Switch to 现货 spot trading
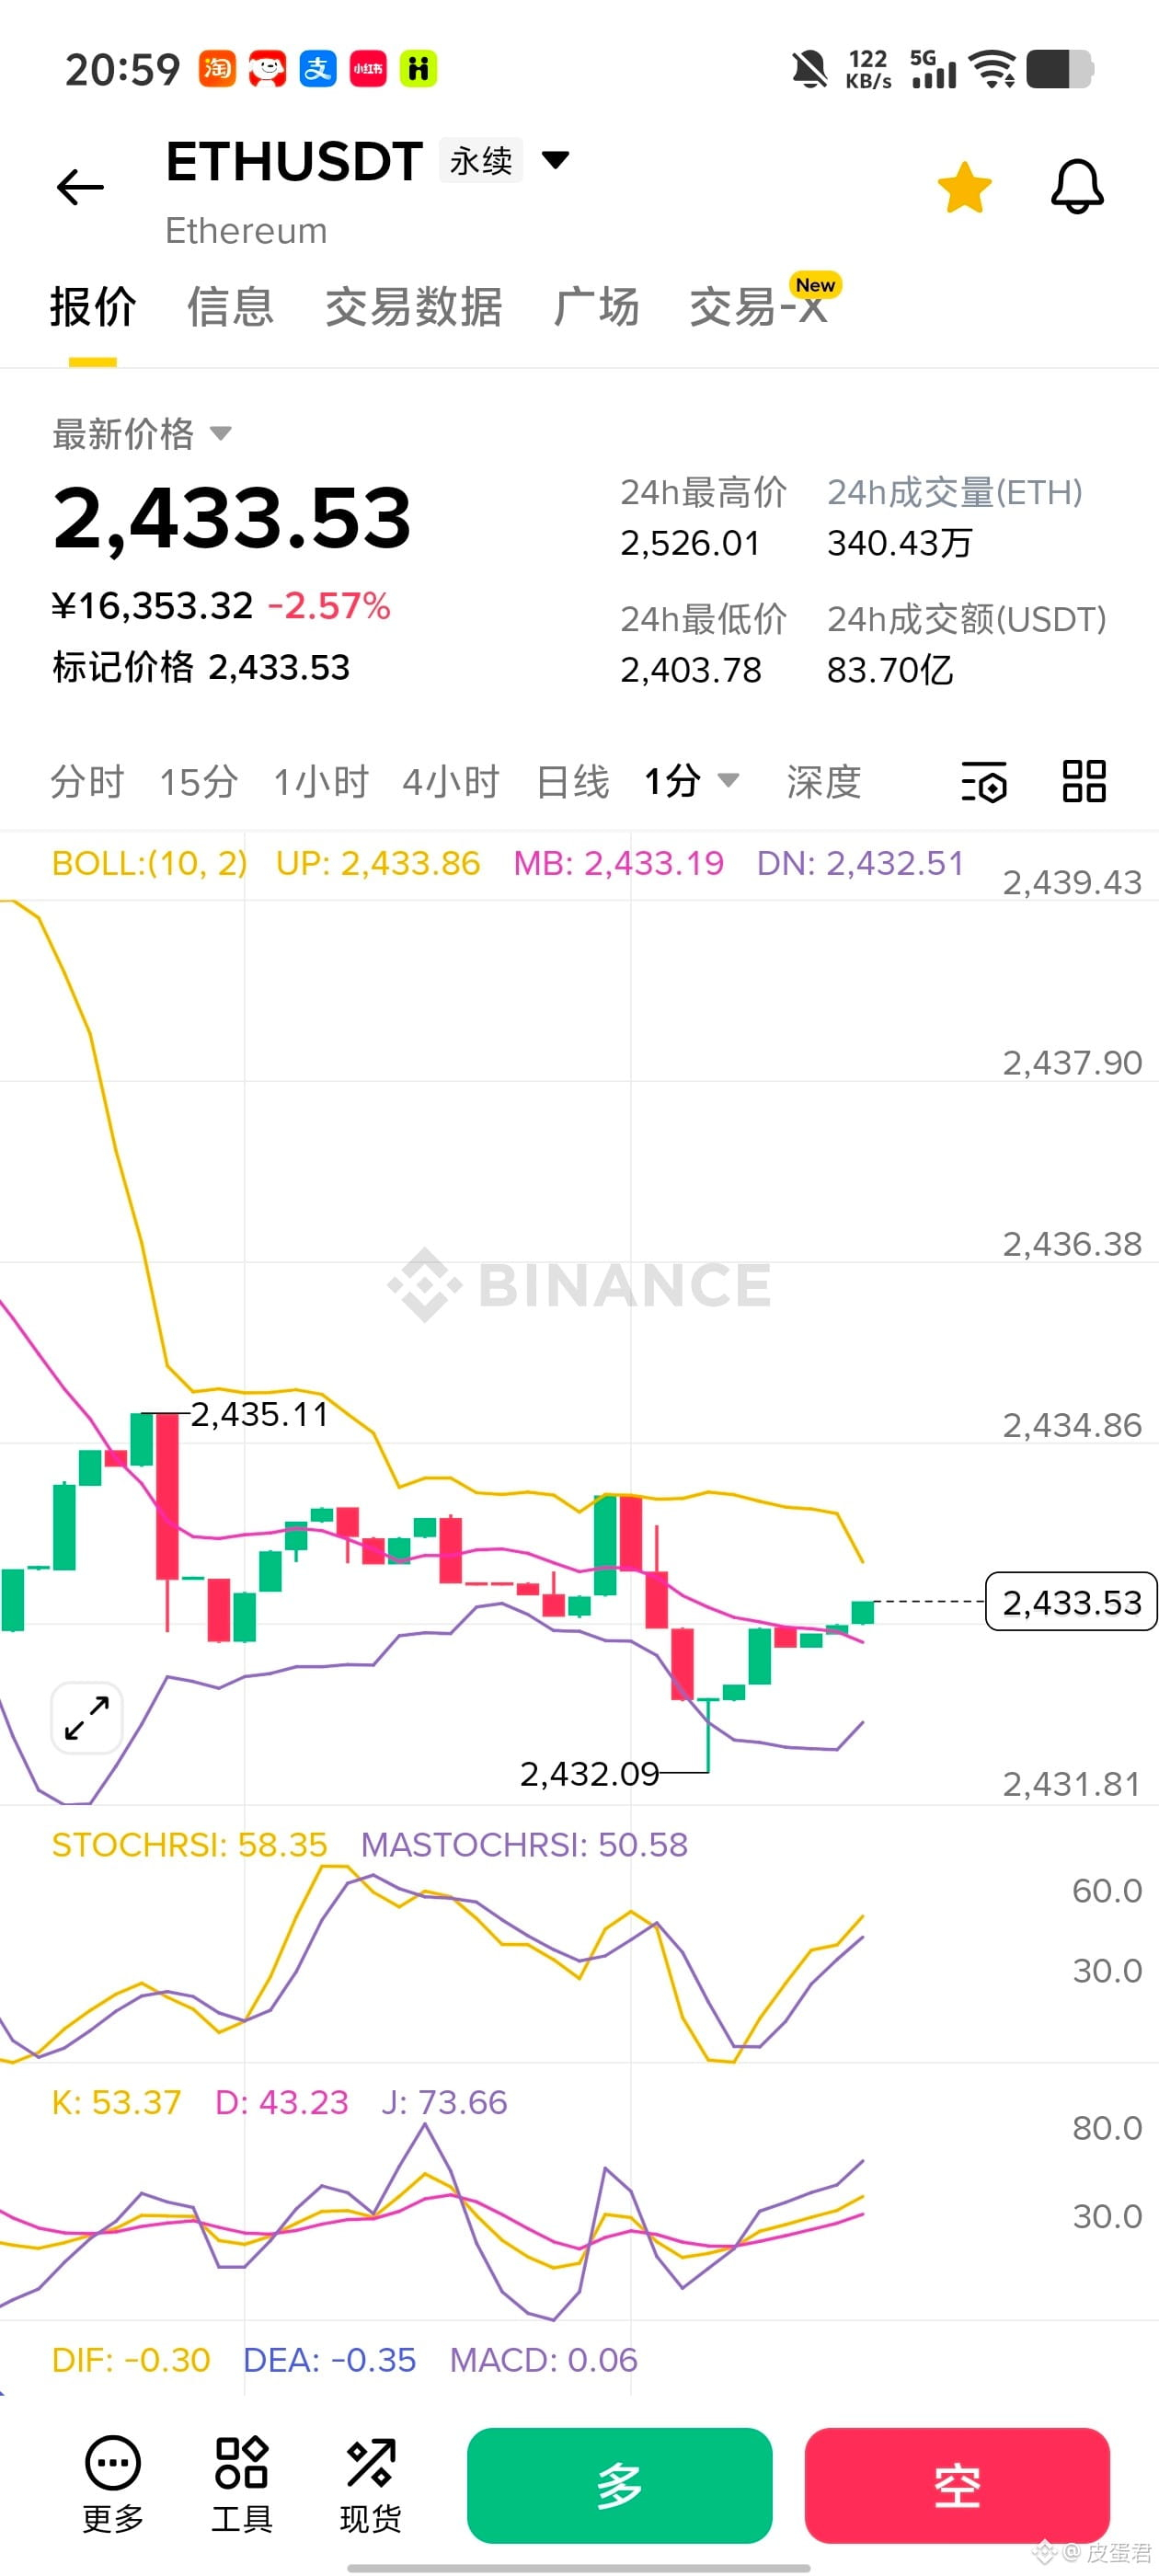 point(370,2485)
